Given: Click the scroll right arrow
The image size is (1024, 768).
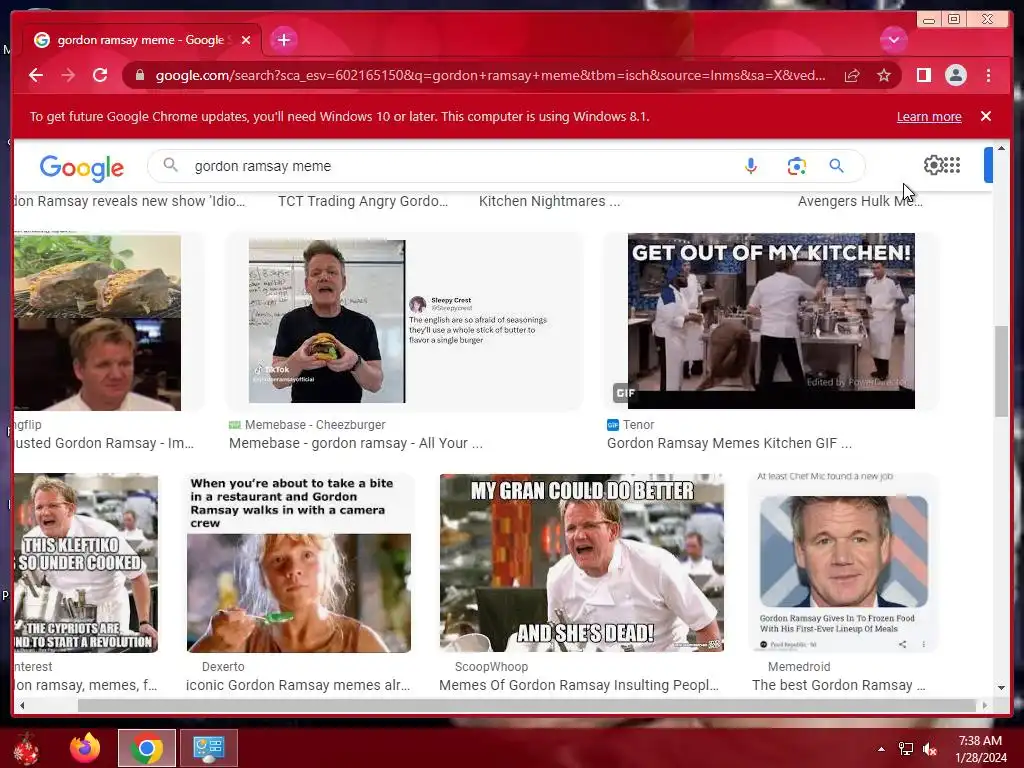Looking at the screenshot, I should pos(985,705).
